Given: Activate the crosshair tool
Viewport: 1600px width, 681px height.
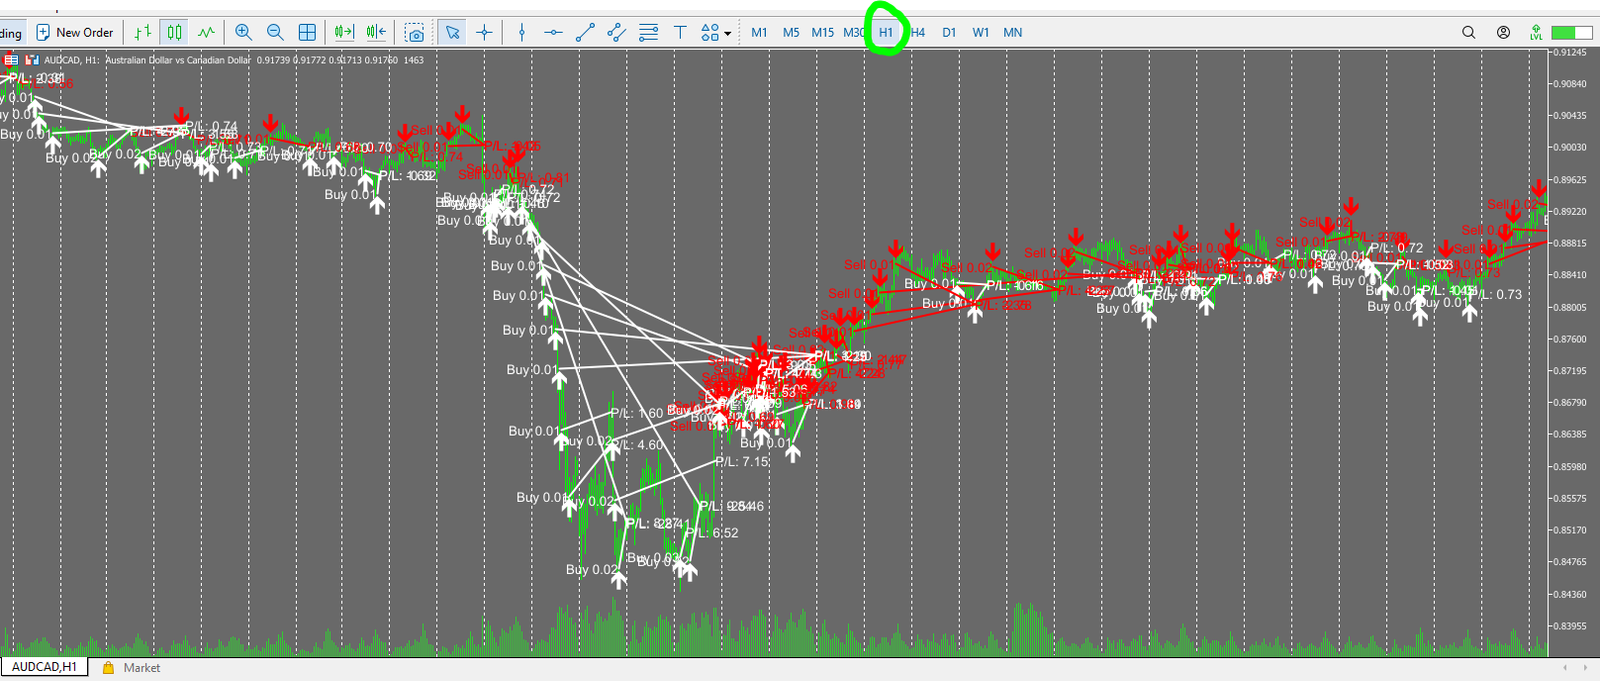Looking at the screenshot, I should coord(484,32).
